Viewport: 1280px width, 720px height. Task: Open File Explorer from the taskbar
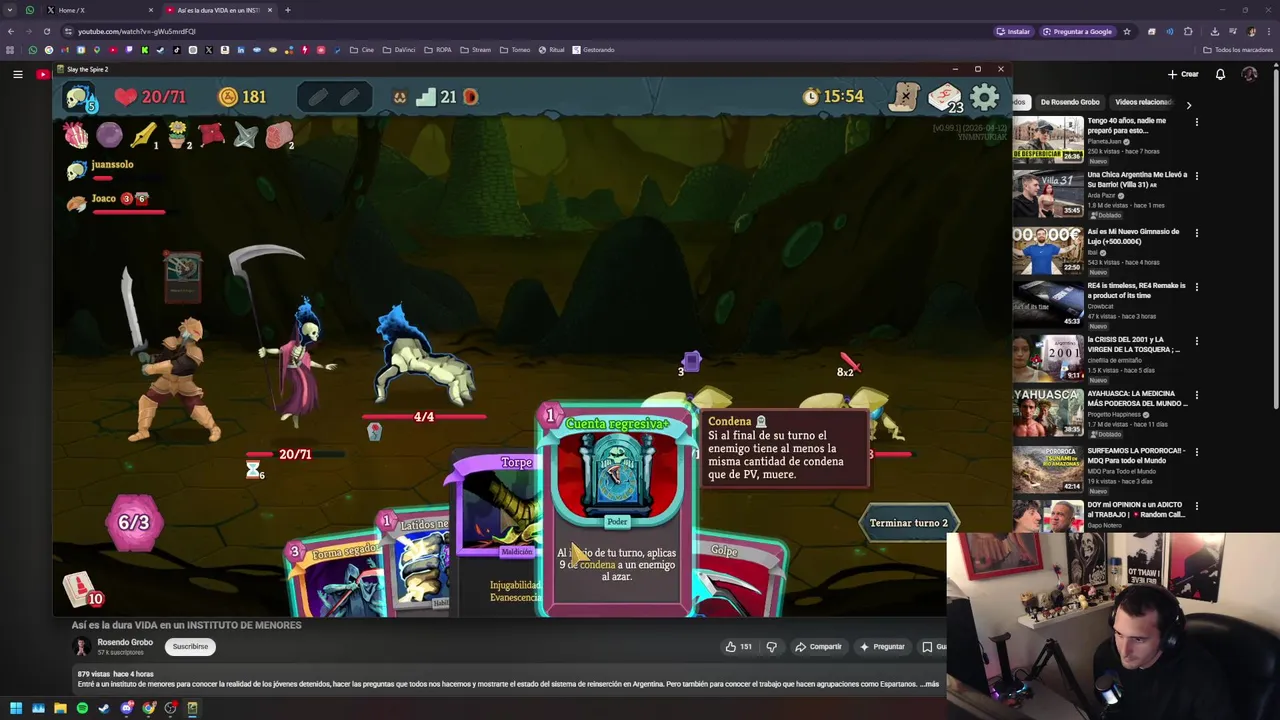click(60, 708)
